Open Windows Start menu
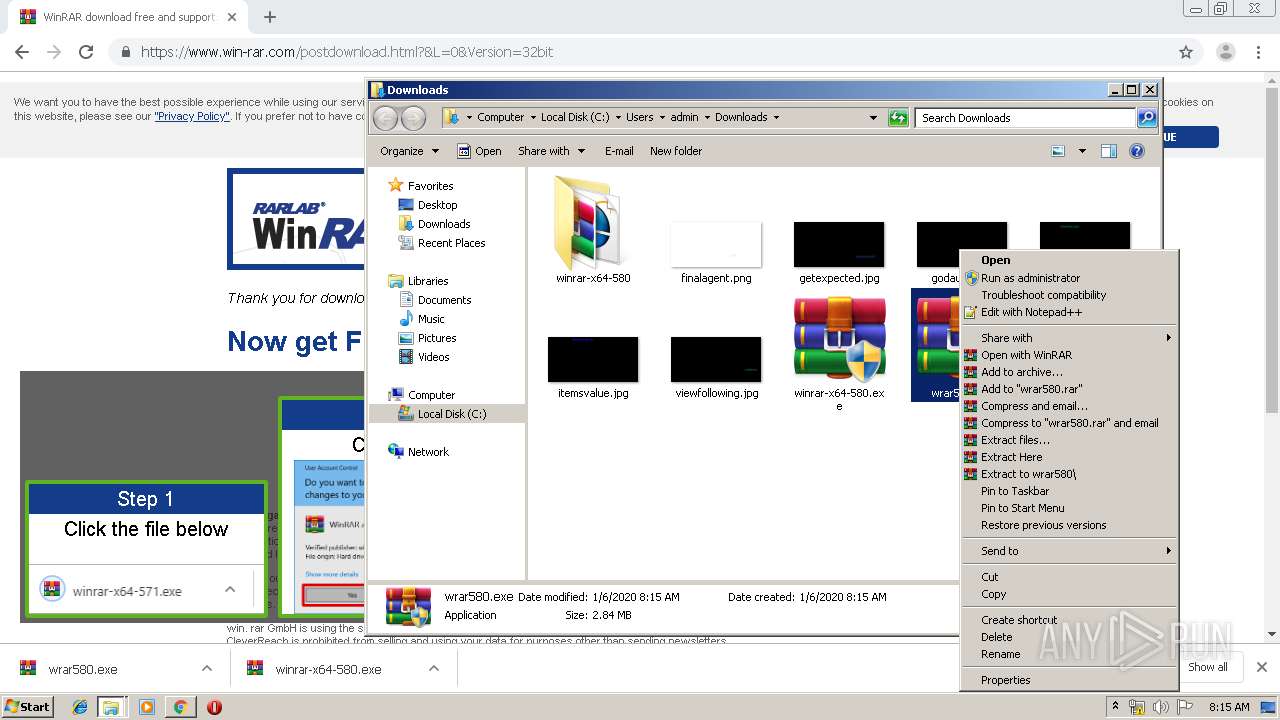 28,706
